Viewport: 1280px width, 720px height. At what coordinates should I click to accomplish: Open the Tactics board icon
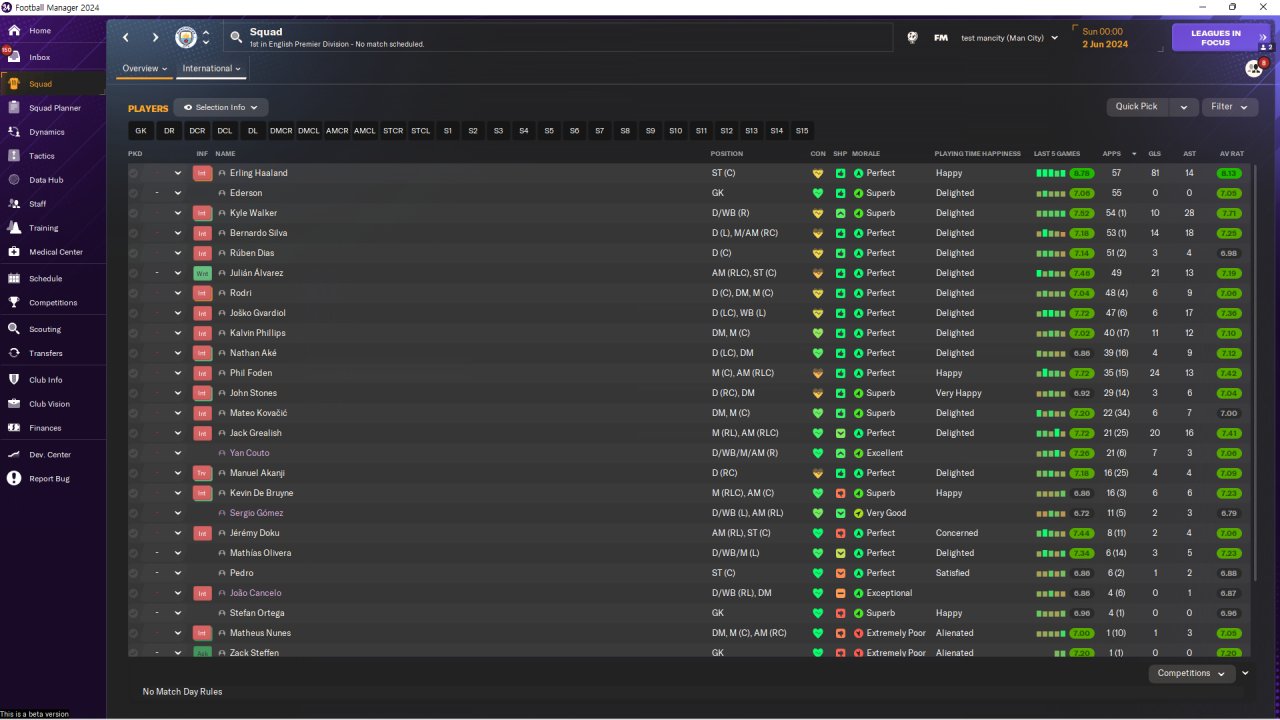point(14,156)
